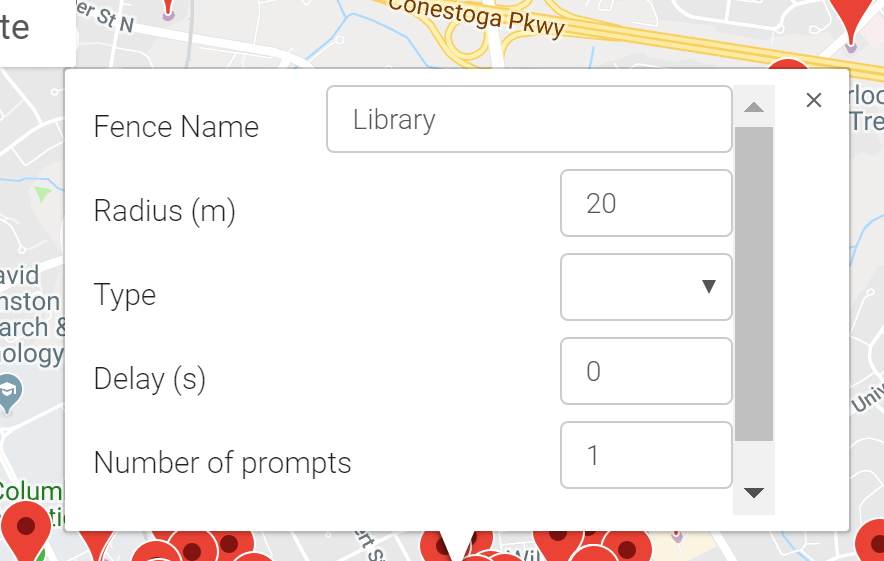
Task: Close the fence info popup
Action: tap(814, 100)
